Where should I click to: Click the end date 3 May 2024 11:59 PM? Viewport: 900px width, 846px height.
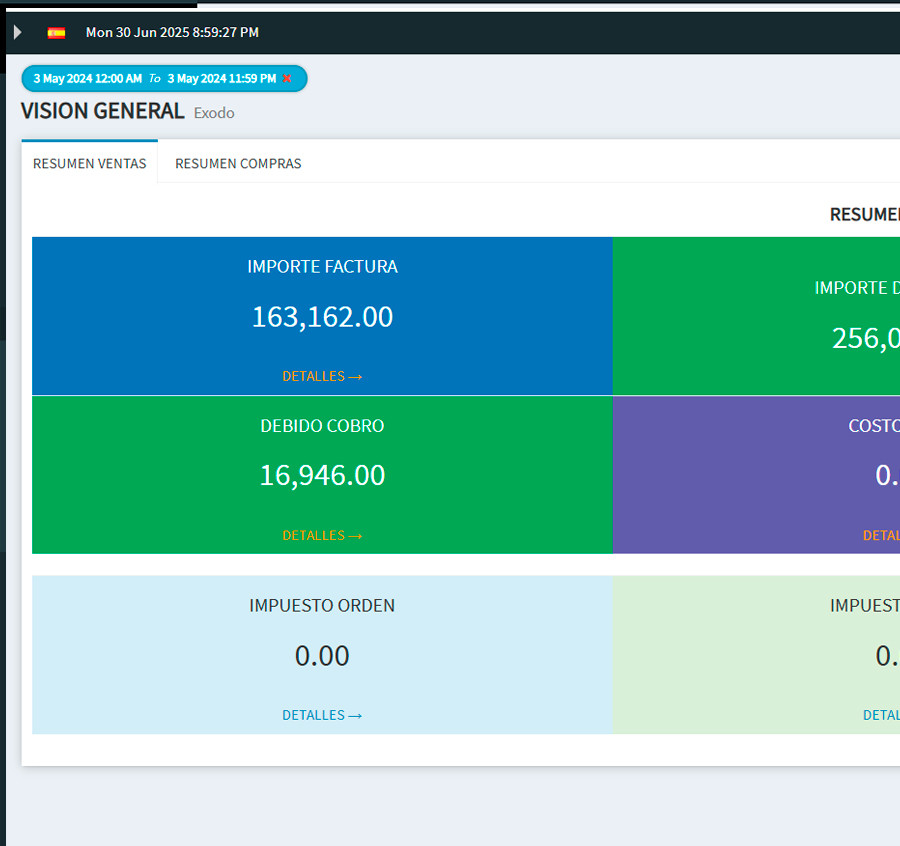point(221,78)
